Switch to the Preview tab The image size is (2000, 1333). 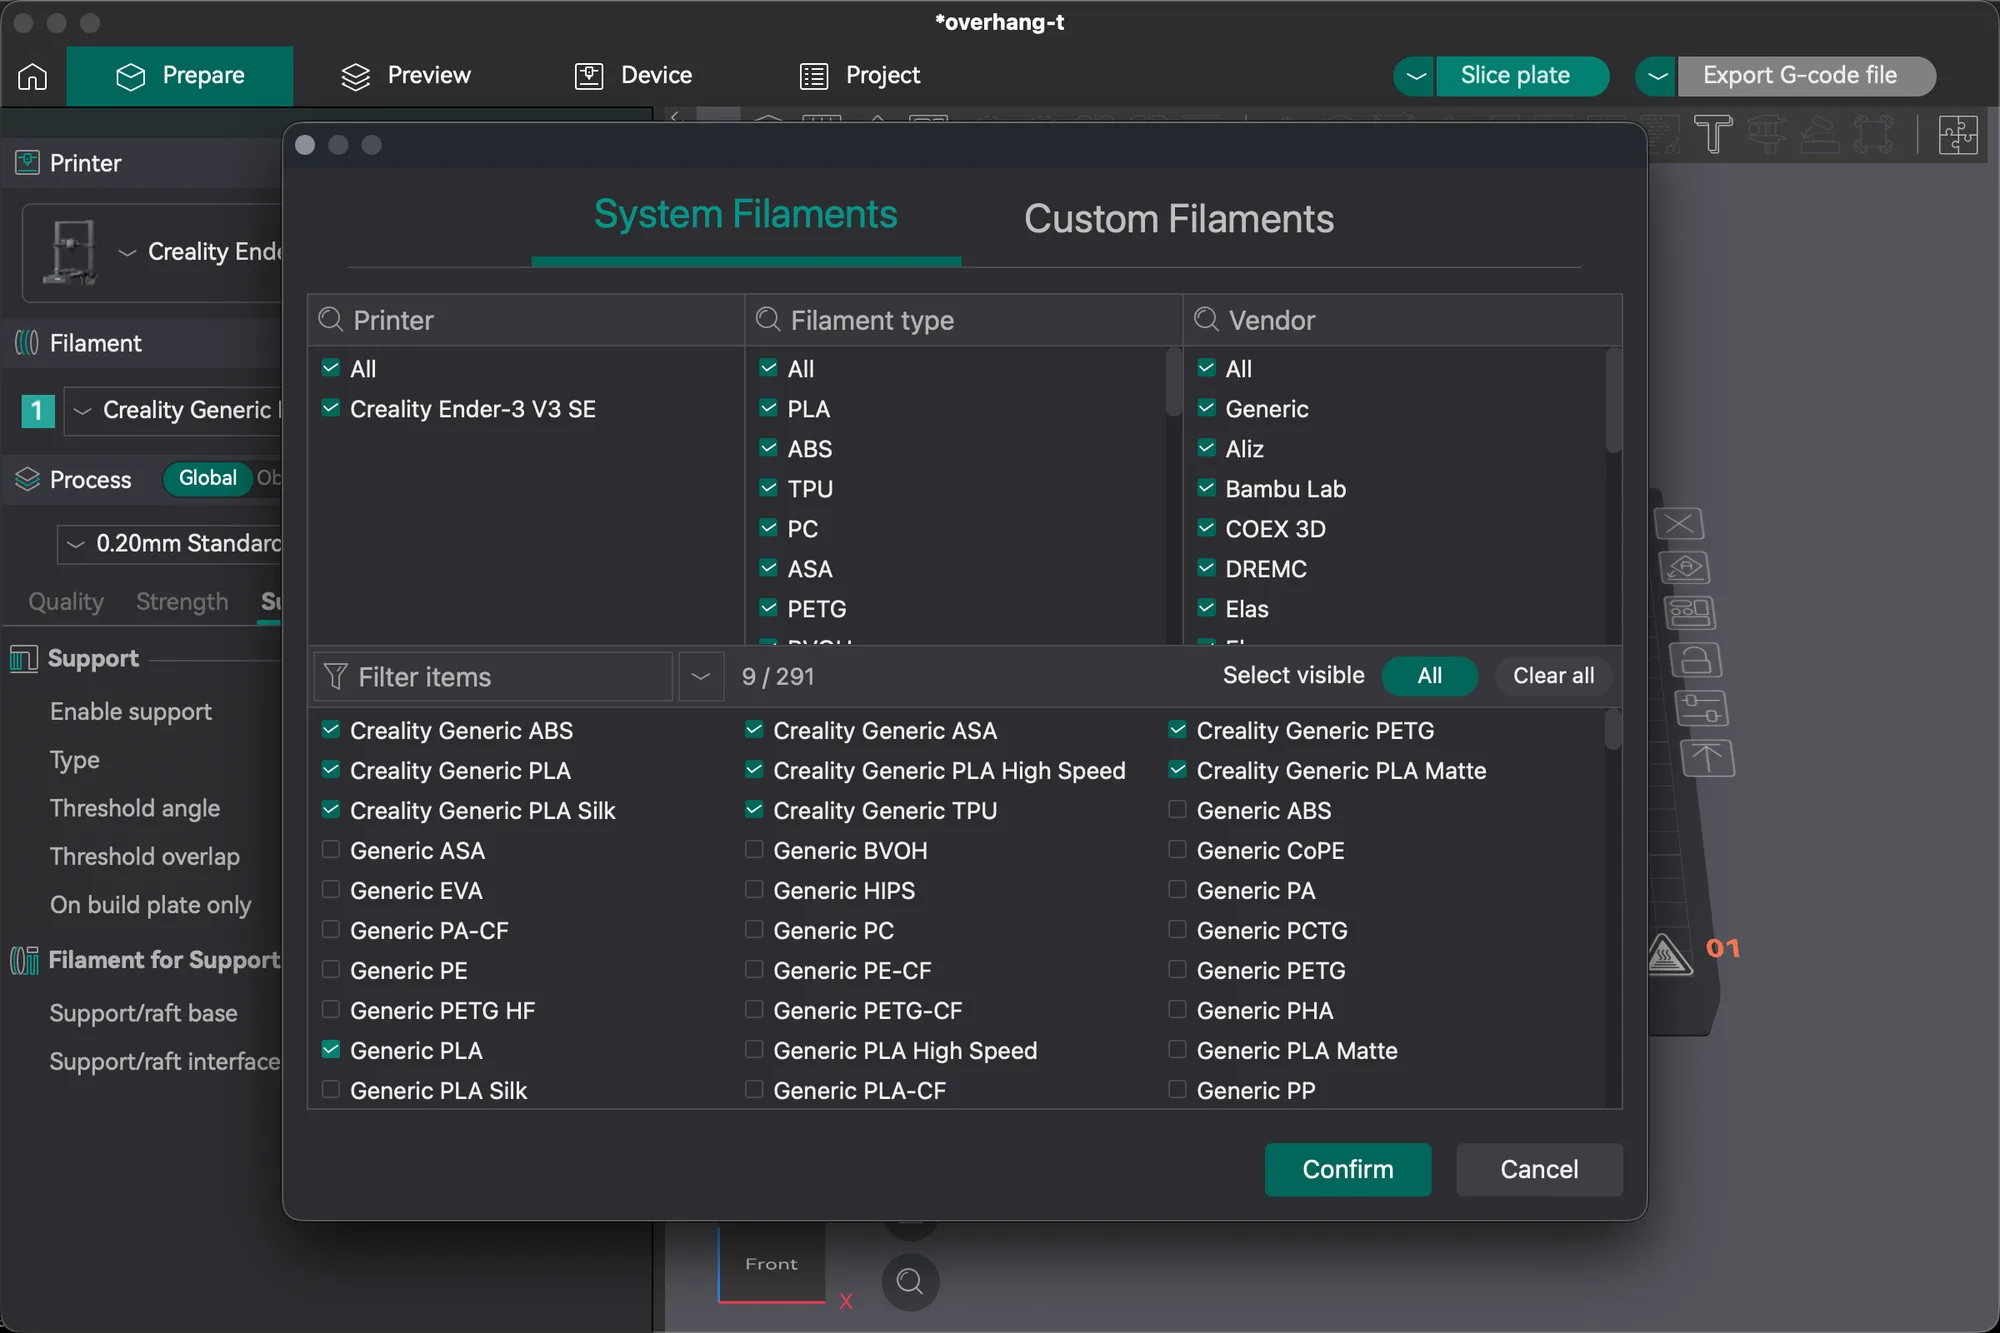click(x=406, y=76)
